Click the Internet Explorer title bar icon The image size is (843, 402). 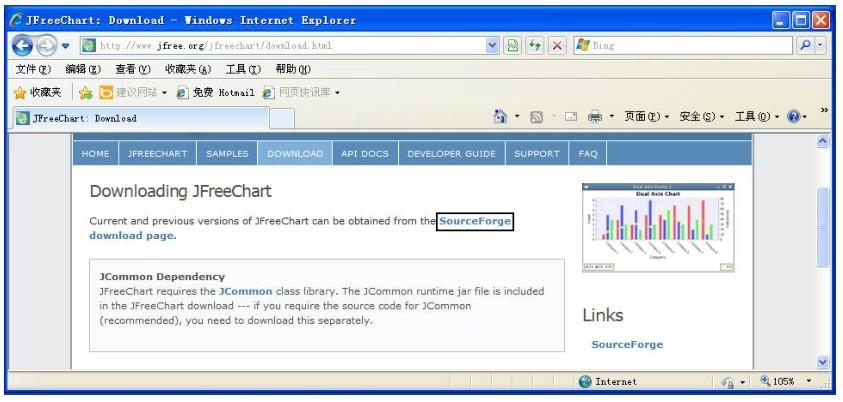pyautogui.click(x=17, y=20)
